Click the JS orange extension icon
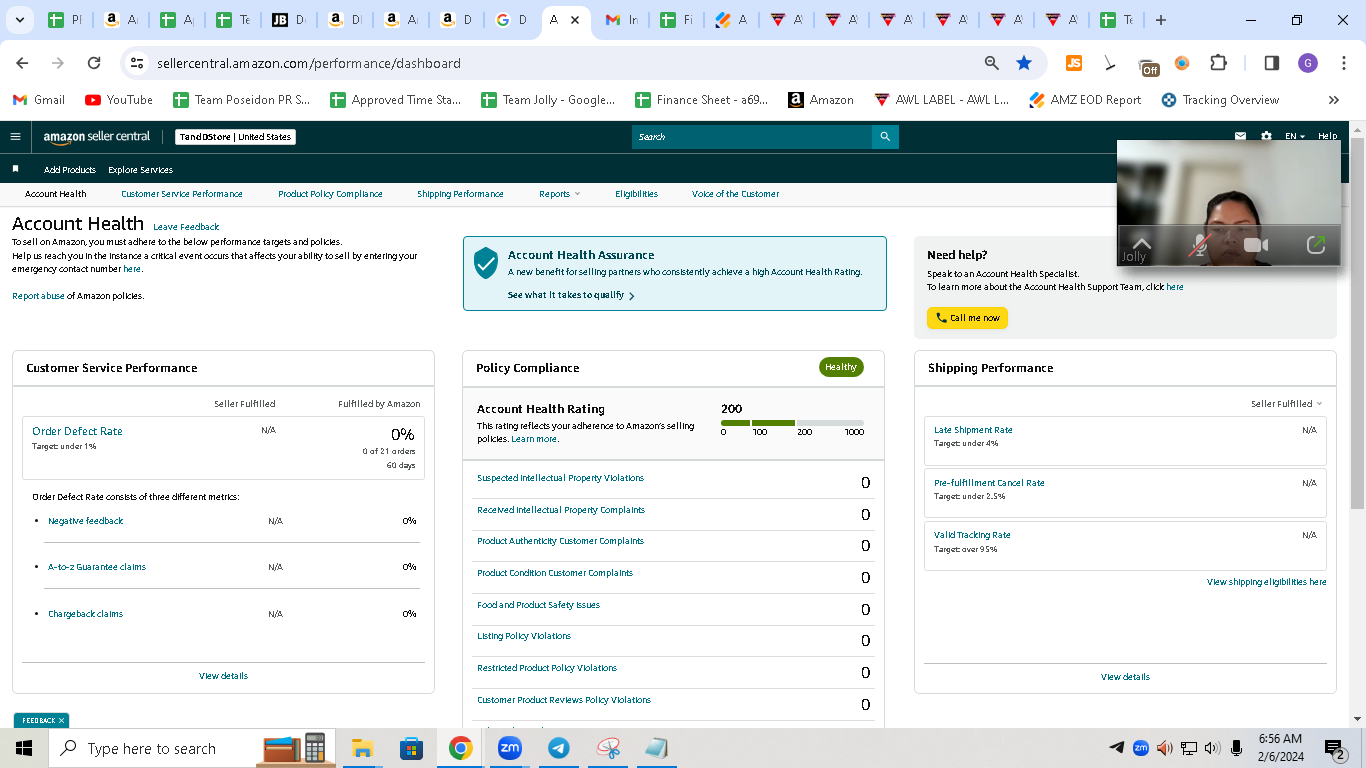Viewport: 1366px width, 768px height. pos(1074,63)
